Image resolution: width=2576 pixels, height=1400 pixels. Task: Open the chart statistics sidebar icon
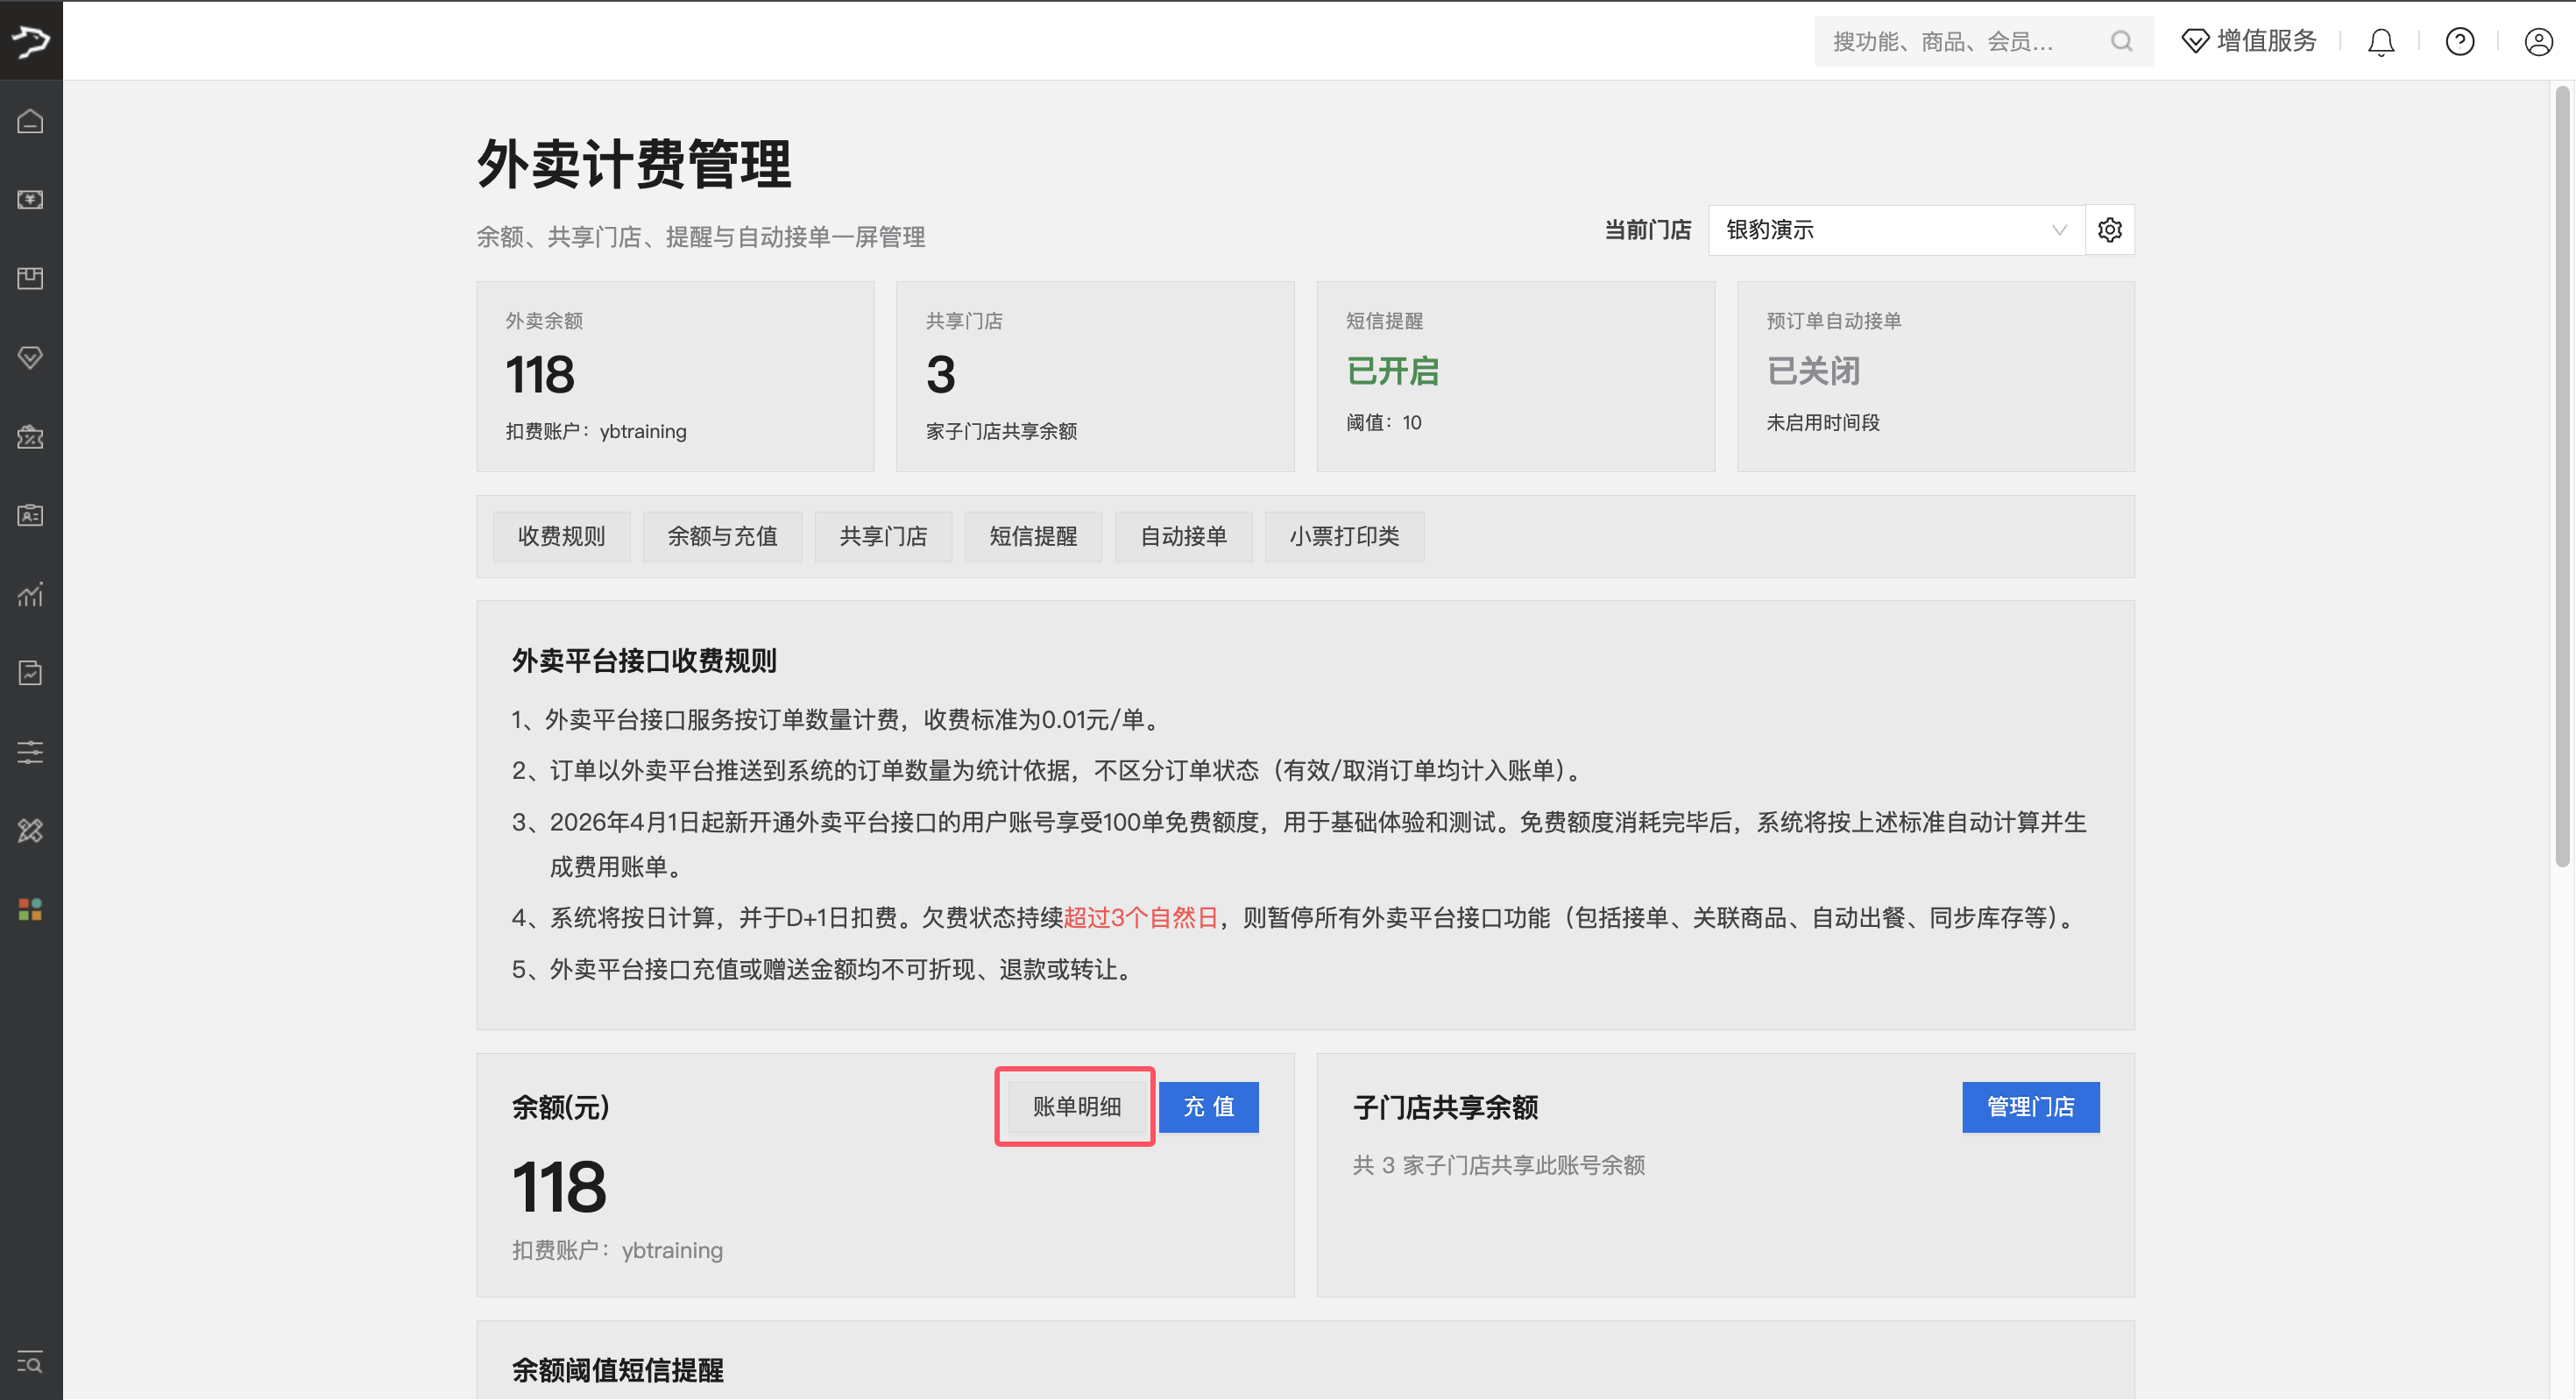tap(30, 594)
